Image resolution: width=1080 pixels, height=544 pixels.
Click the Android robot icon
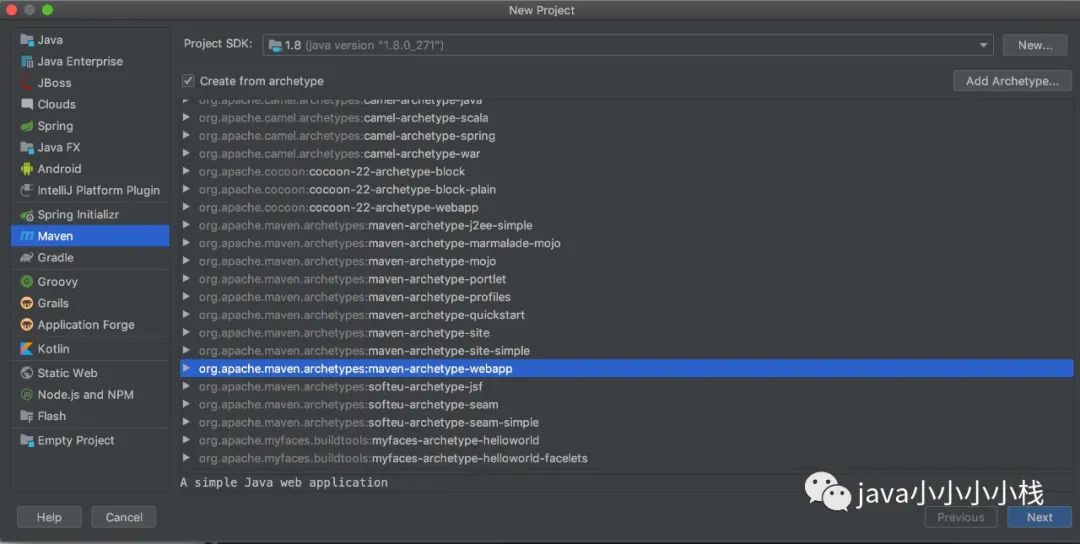(x=27, y=169)
